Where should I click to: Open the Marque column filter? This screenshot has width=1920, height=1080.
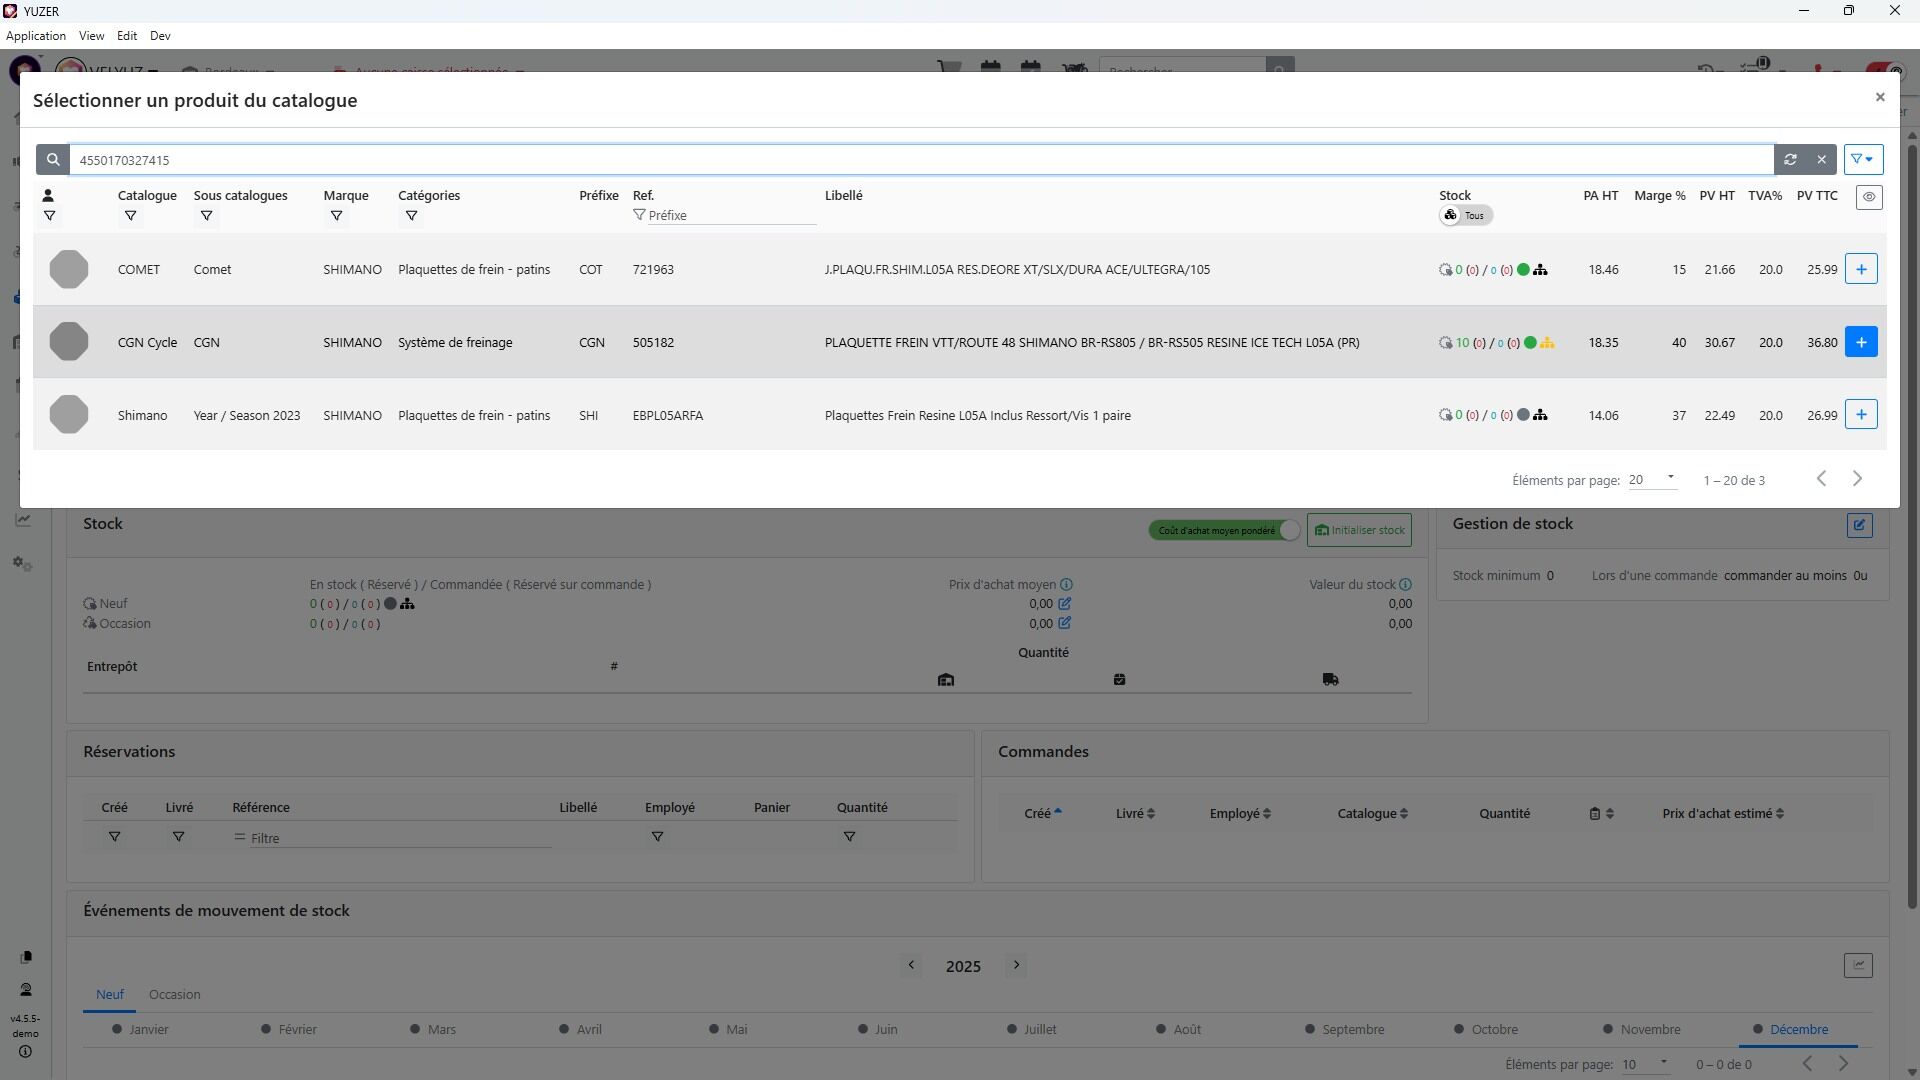click(x=336, y=216)
